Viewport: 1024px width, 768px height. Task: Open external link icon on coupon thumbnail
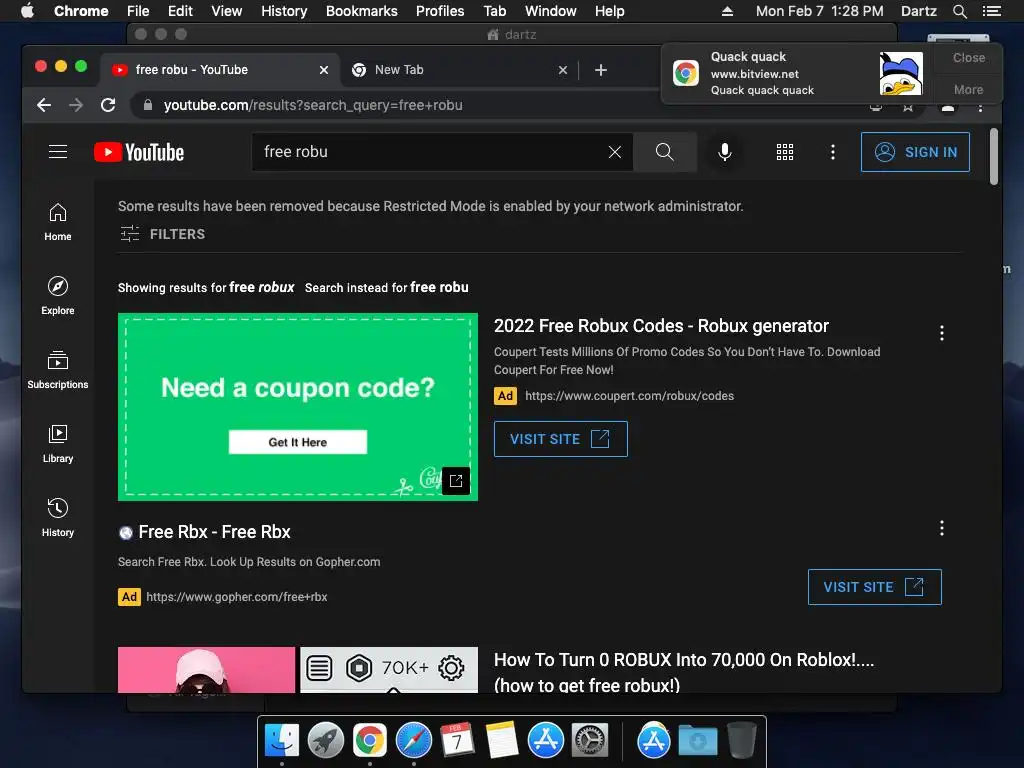click(x=456, y=481)
